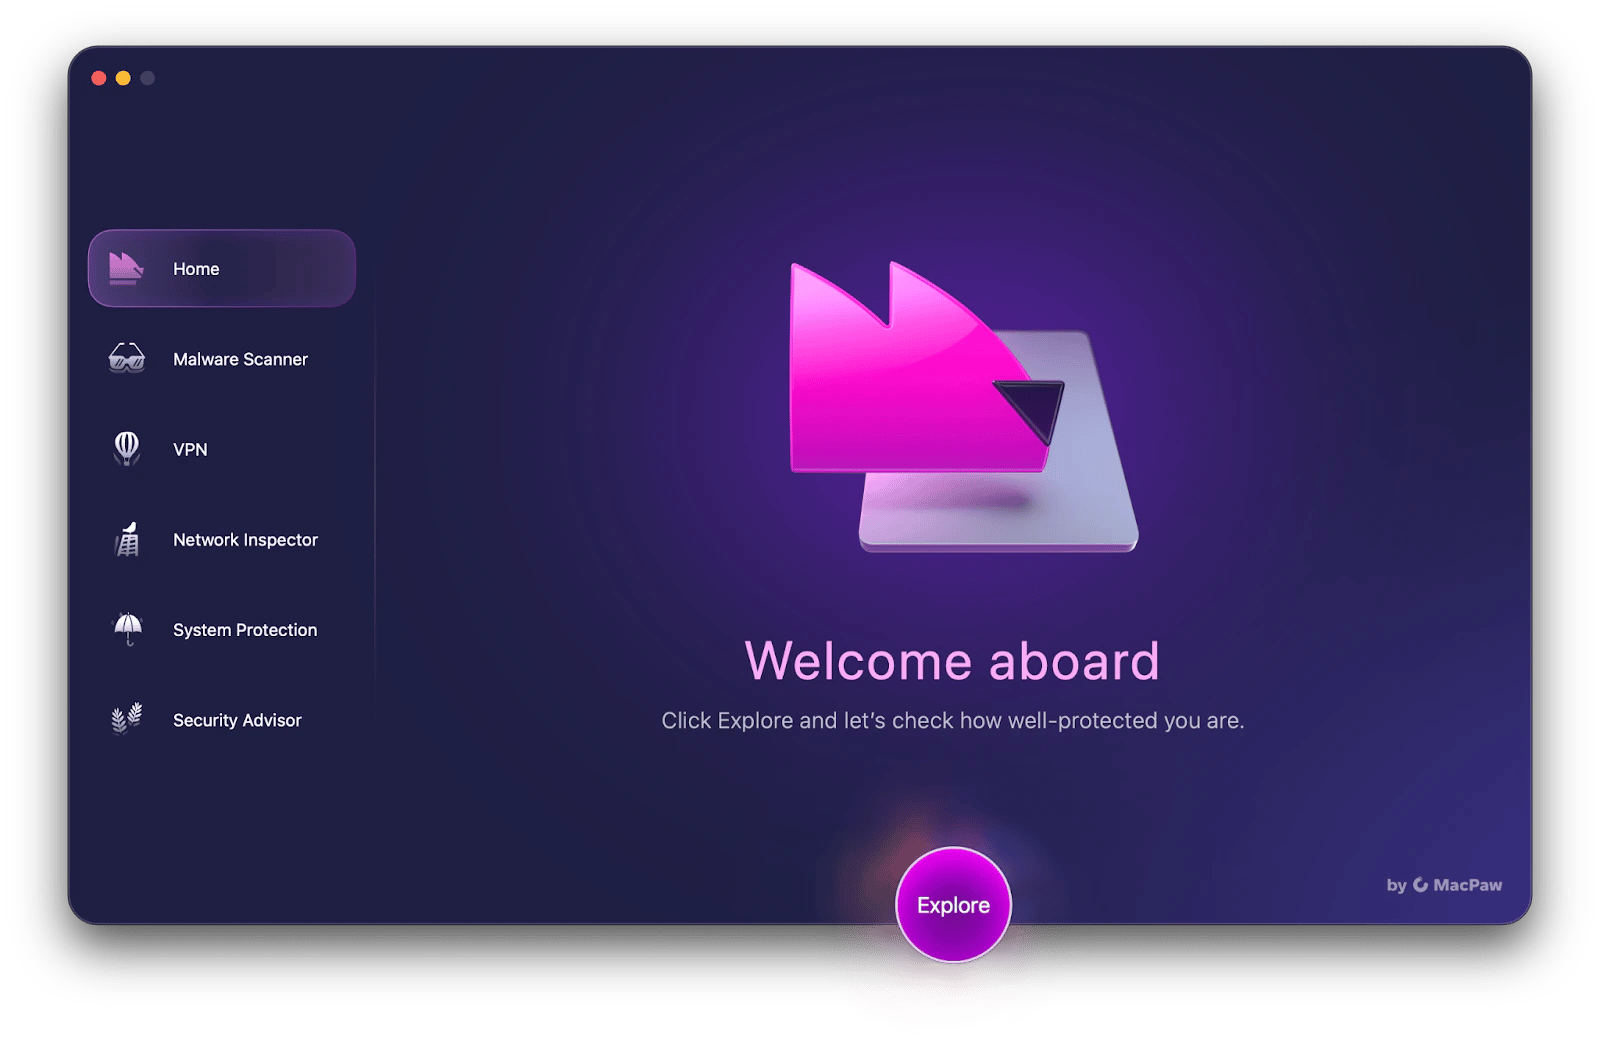Screen dimensions: 1600x1061
Task: Click the red traffic light control
Action: [x=97, y=77]
